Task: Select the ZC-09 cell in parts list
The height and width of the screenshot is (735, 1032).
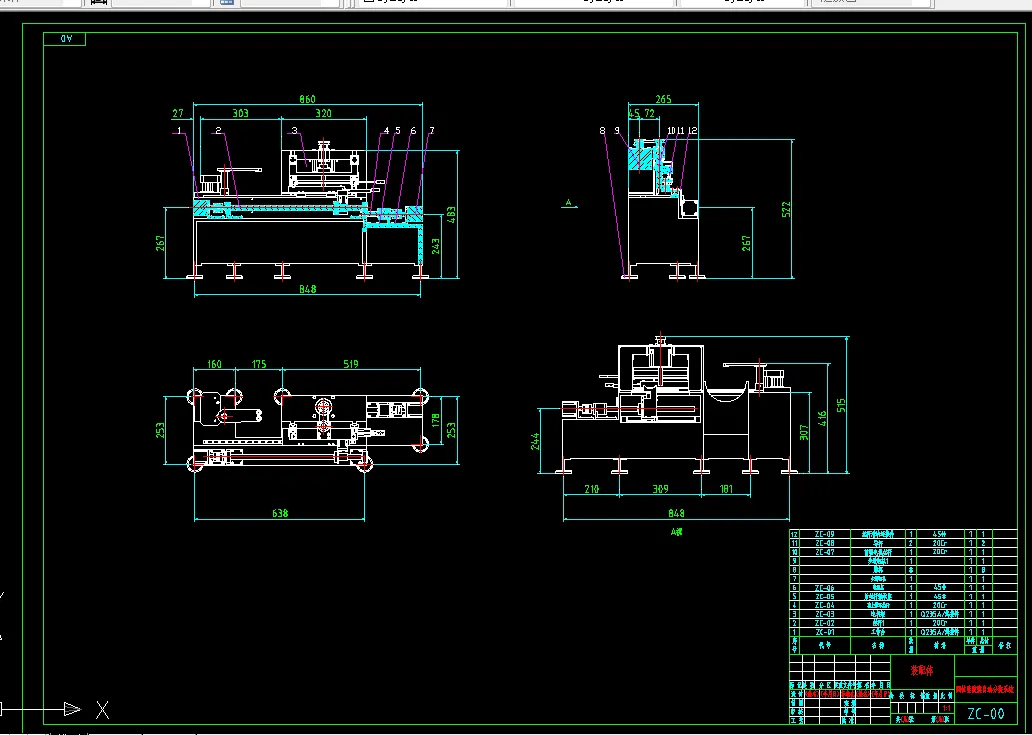Action: point(825,534)
